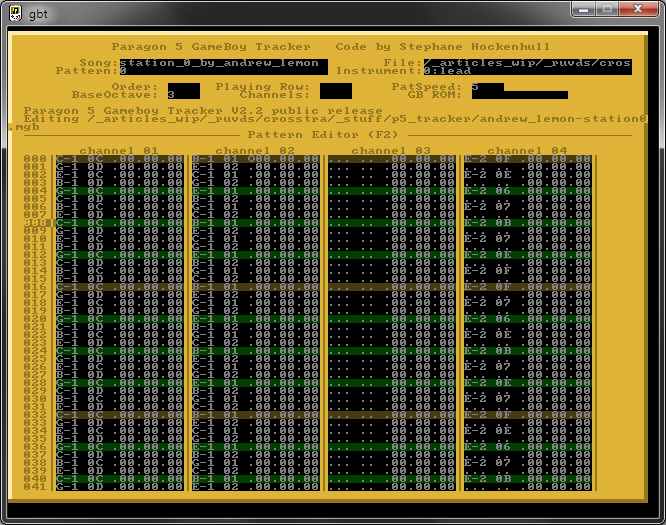Click B-1 note on row 024 channel 02
The width and height of the screenshot is (666, 525).
[203, 351]
